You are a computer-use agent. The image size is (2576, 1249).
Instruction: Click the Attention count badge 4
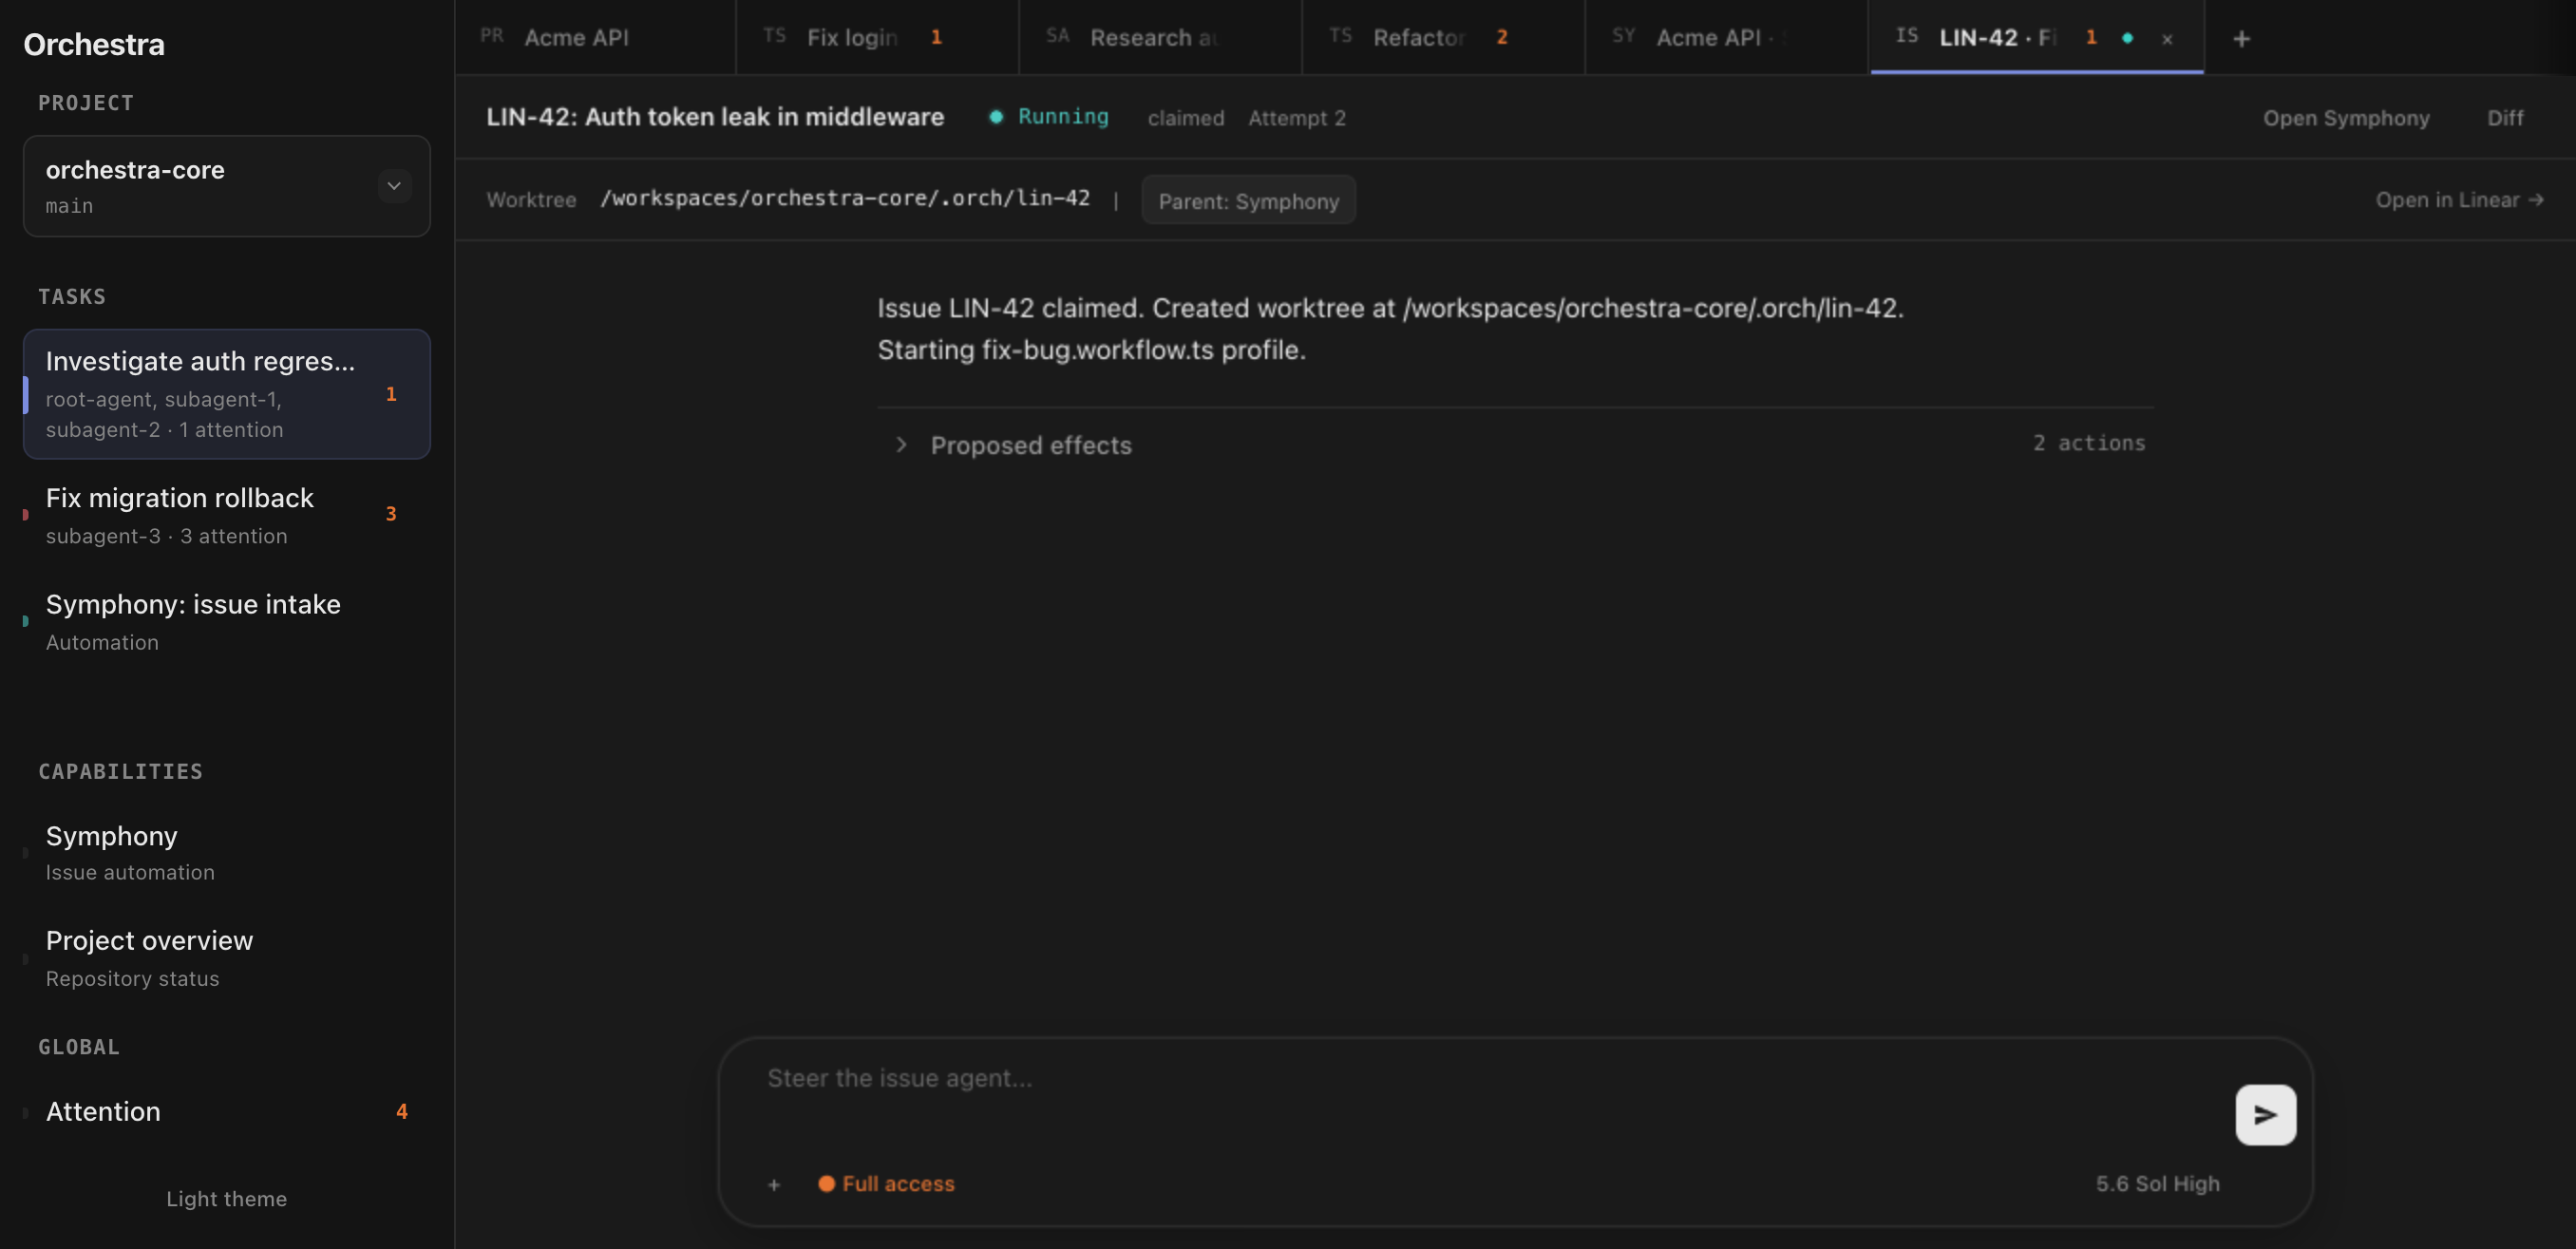(401, 1111)
